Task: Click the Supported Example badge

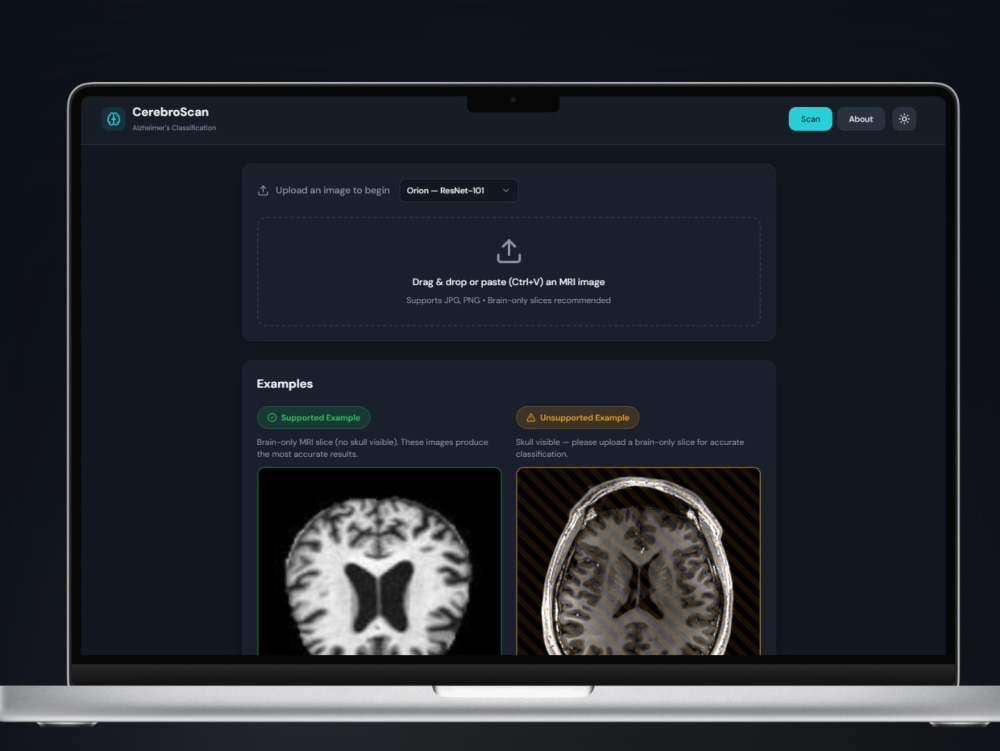Action: point(313,418)
